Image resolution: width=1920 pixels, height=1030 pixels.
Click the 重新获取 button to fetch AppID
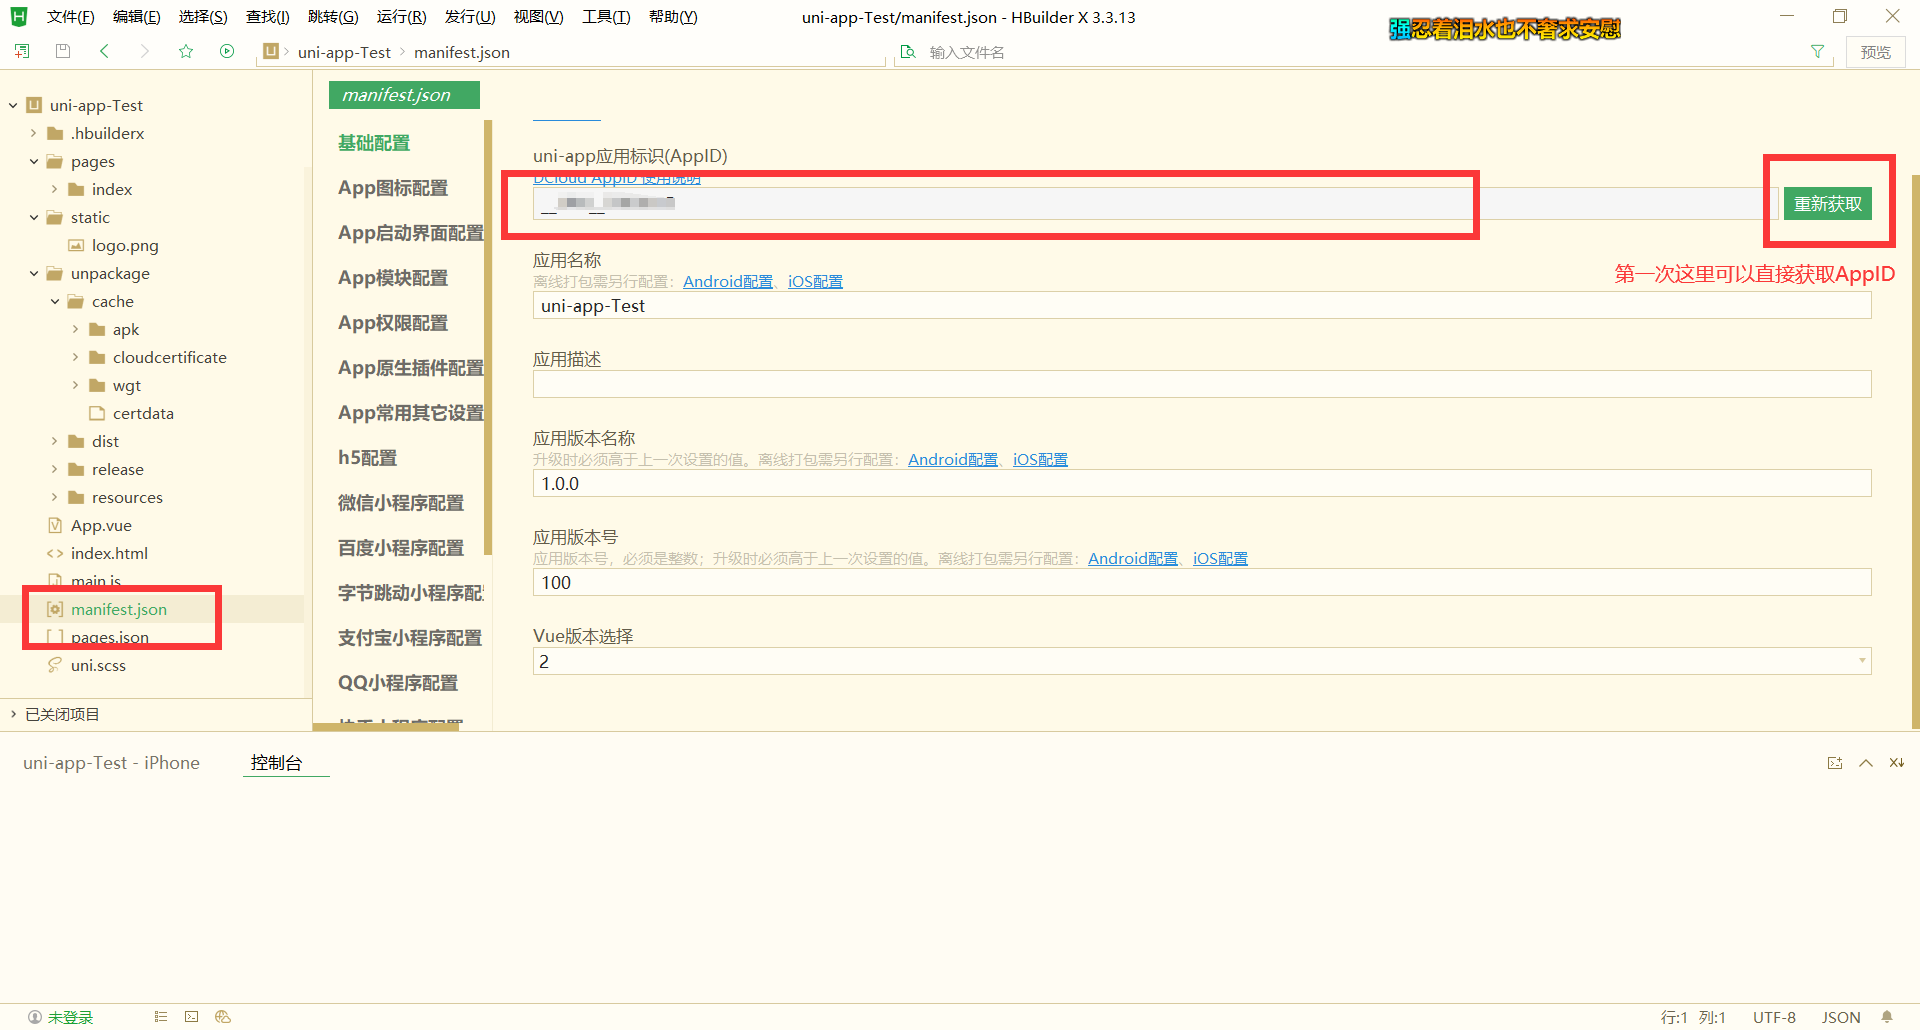1829,203
